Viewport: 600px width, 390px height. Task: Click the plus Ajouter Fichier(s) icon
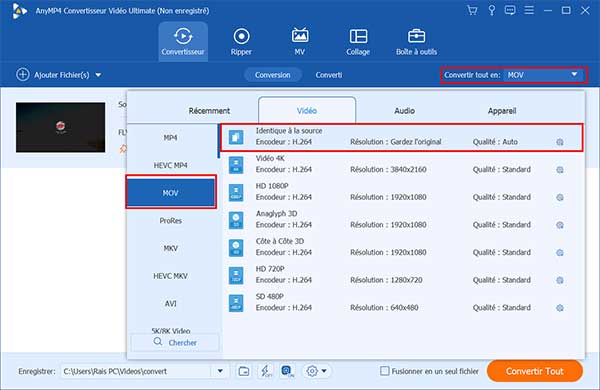tap(23, 74)
